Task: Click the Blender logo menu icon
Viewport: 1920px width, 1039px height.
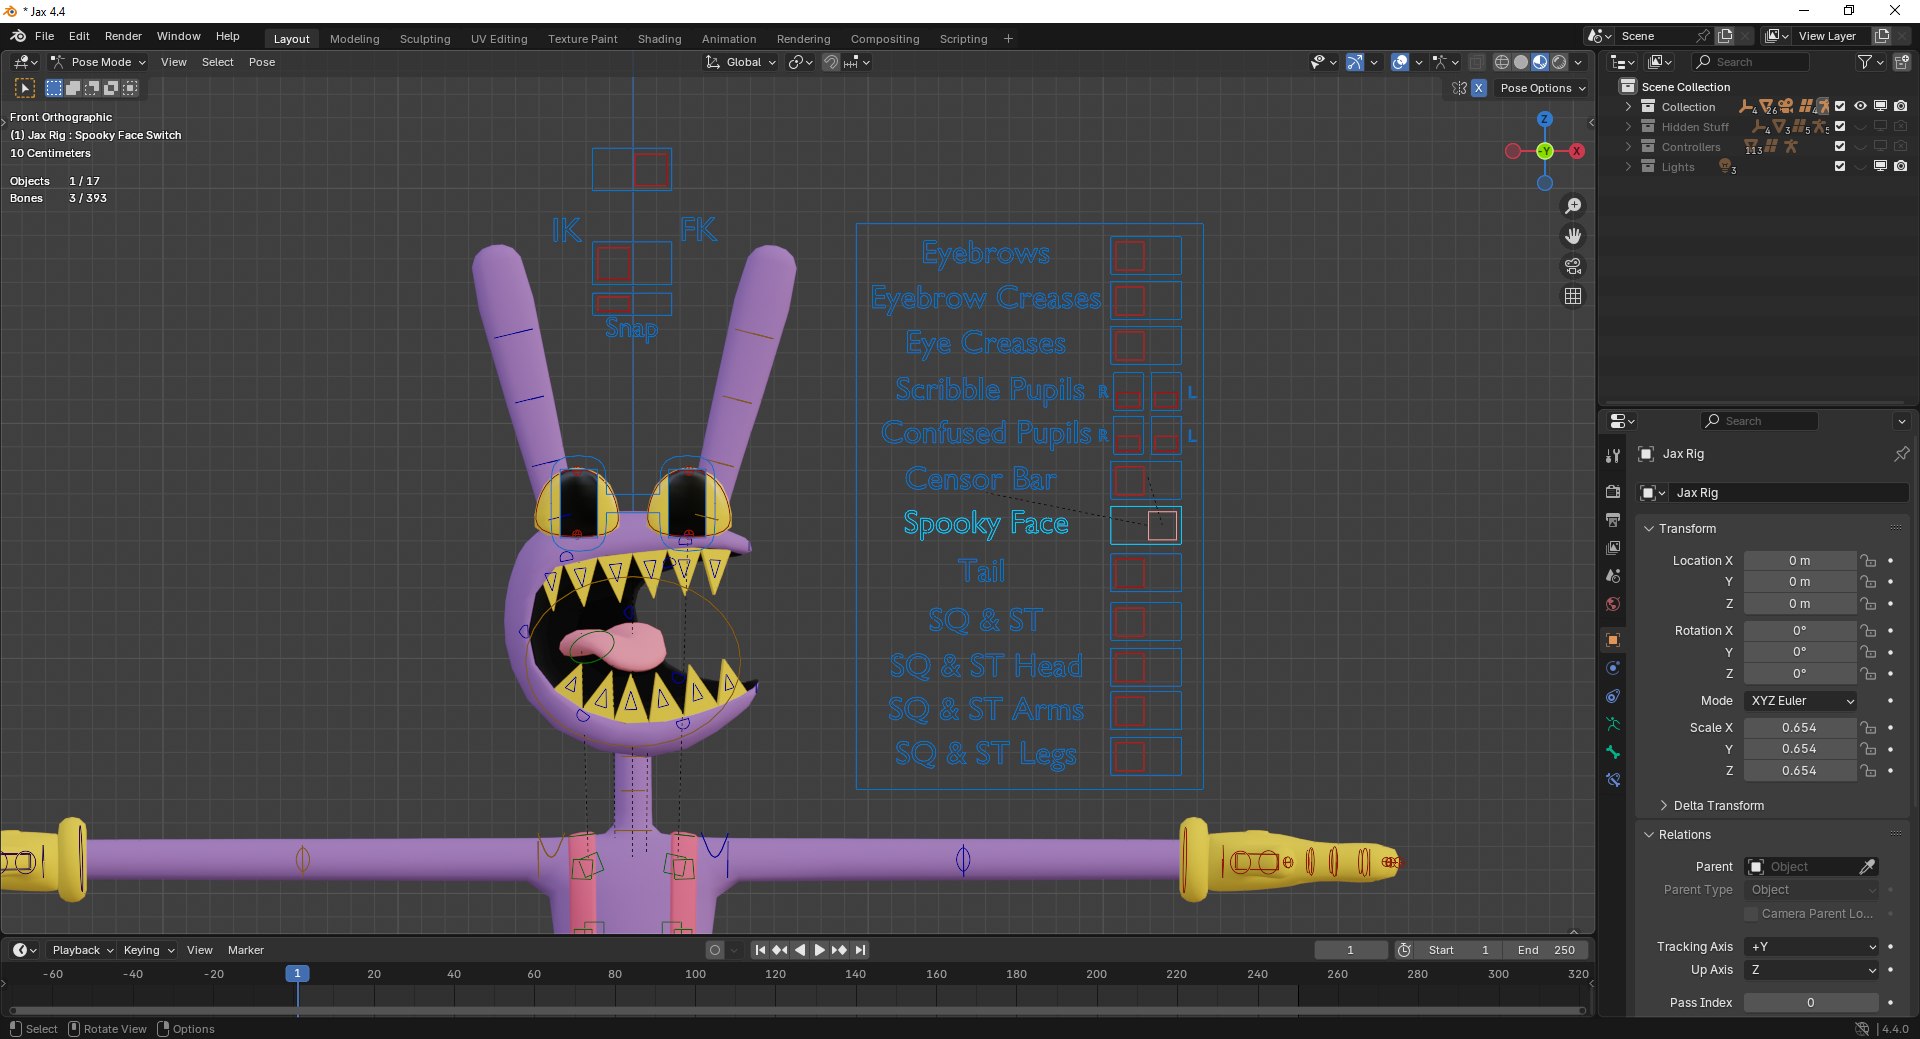Action: pos(18,36)
